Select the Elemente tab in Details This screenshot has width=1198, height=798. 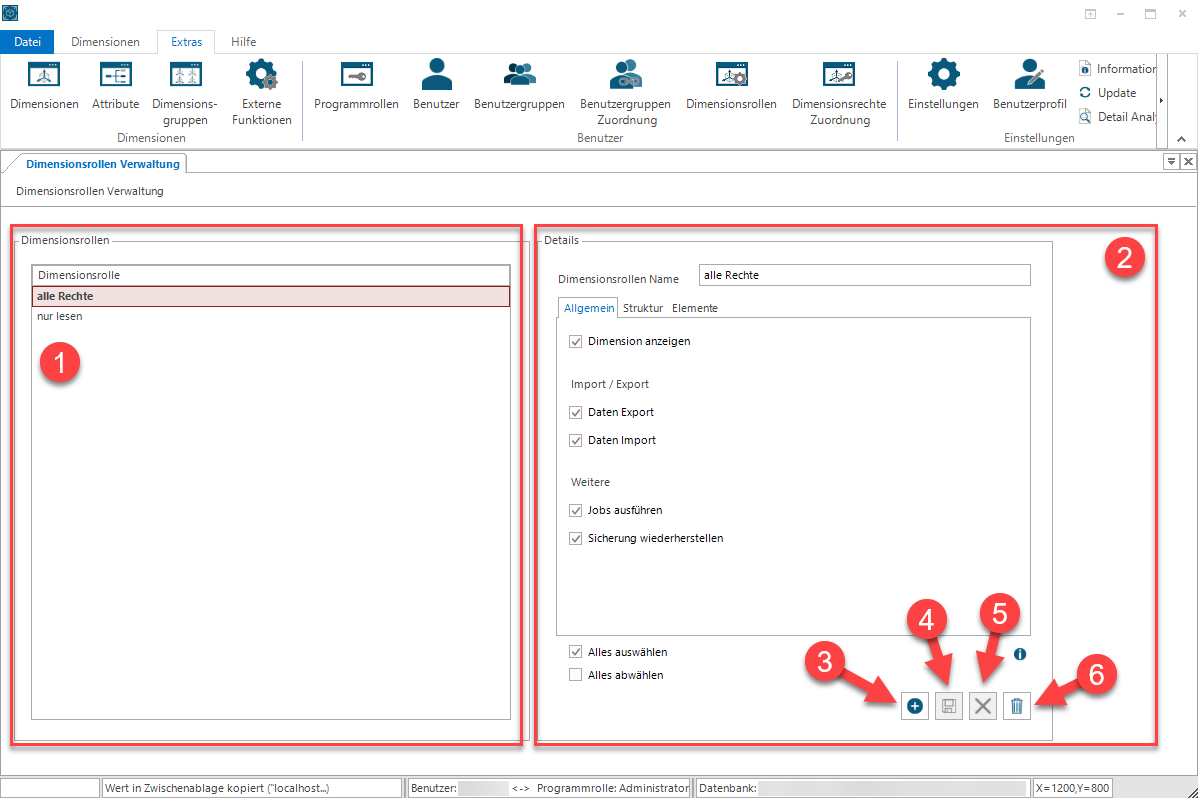(695, 308)
